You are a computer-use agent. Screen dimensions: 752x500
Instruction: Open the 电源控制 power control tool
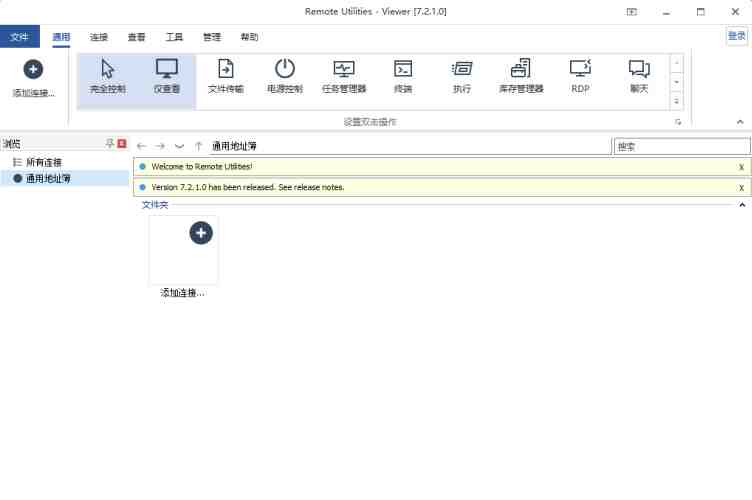point(284,77)
